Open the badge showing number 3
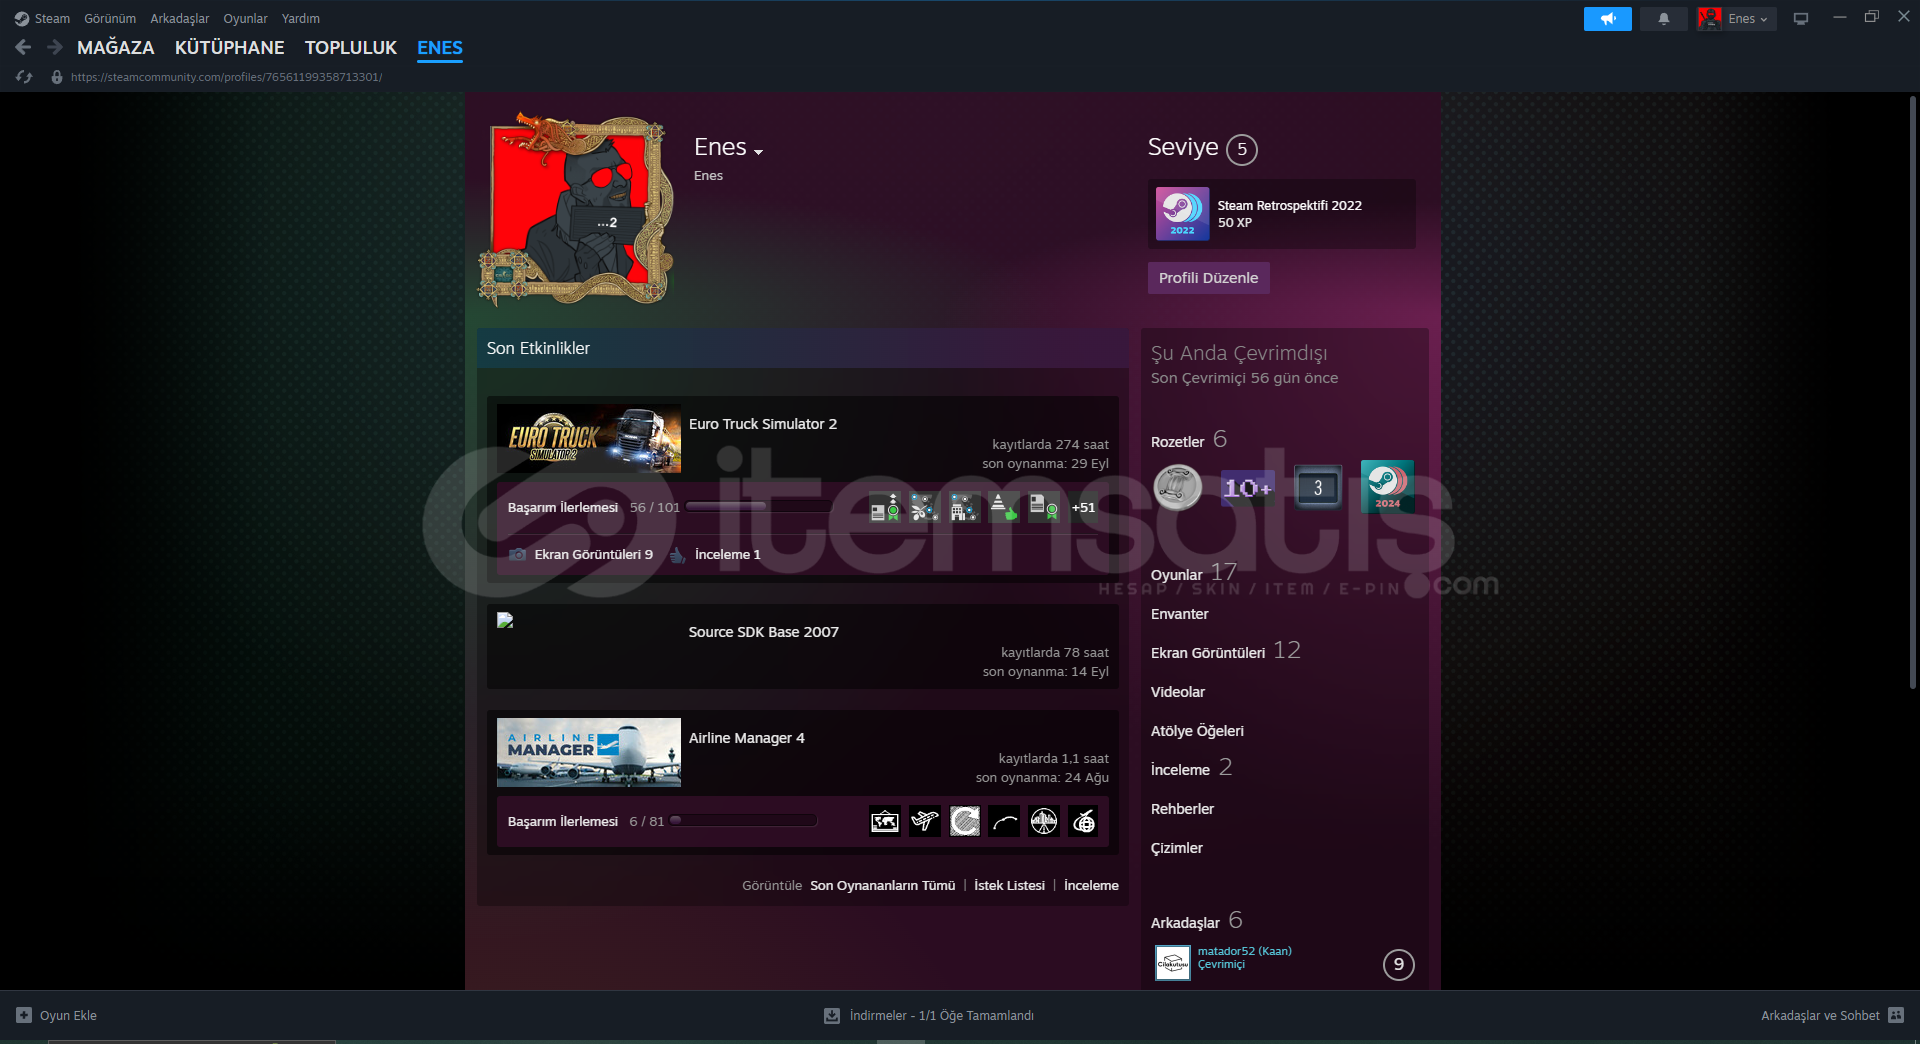This screenshot has width=1920, height=1044. coord(1318,487)
